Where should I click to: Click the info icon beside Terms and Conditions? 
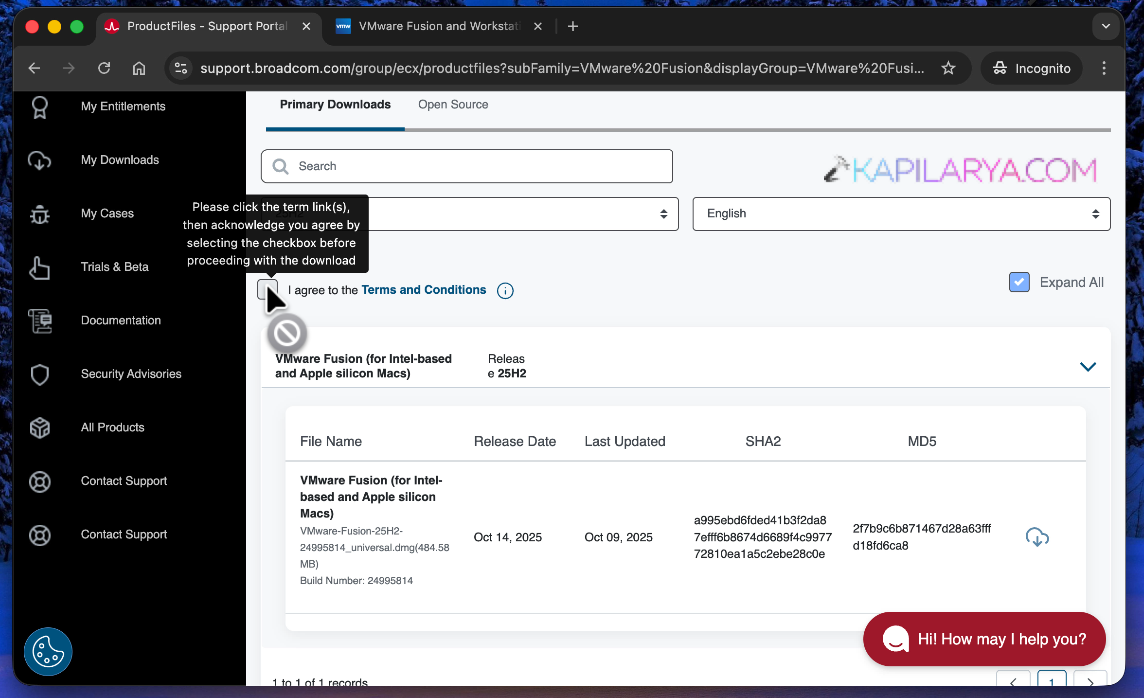[x=505, y=291]
